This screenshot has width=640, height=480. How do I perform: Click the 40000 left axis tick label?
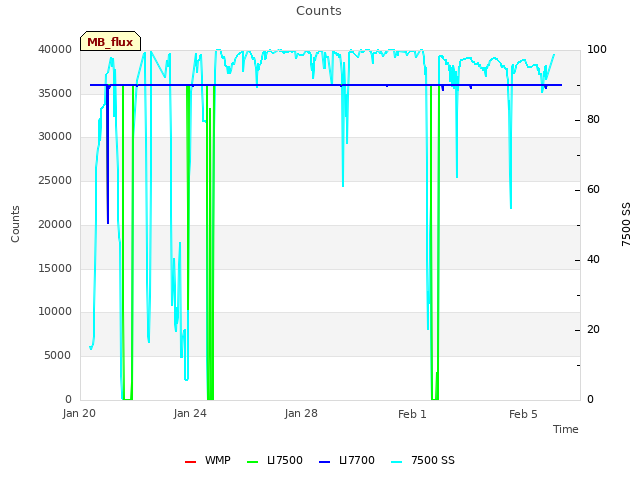(x=55, y=49)
